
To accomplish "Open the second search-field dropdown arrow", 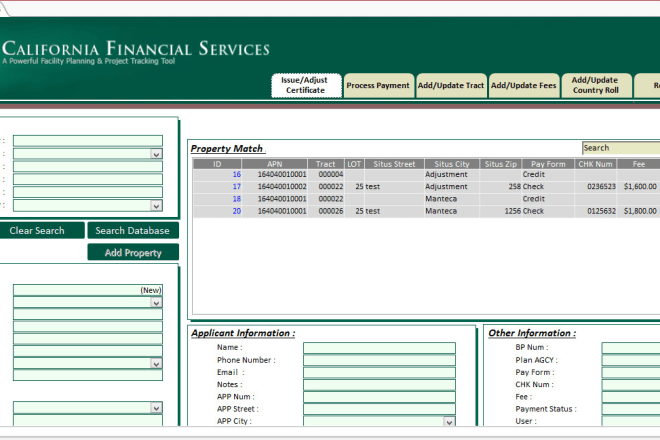I will [156, 155].
